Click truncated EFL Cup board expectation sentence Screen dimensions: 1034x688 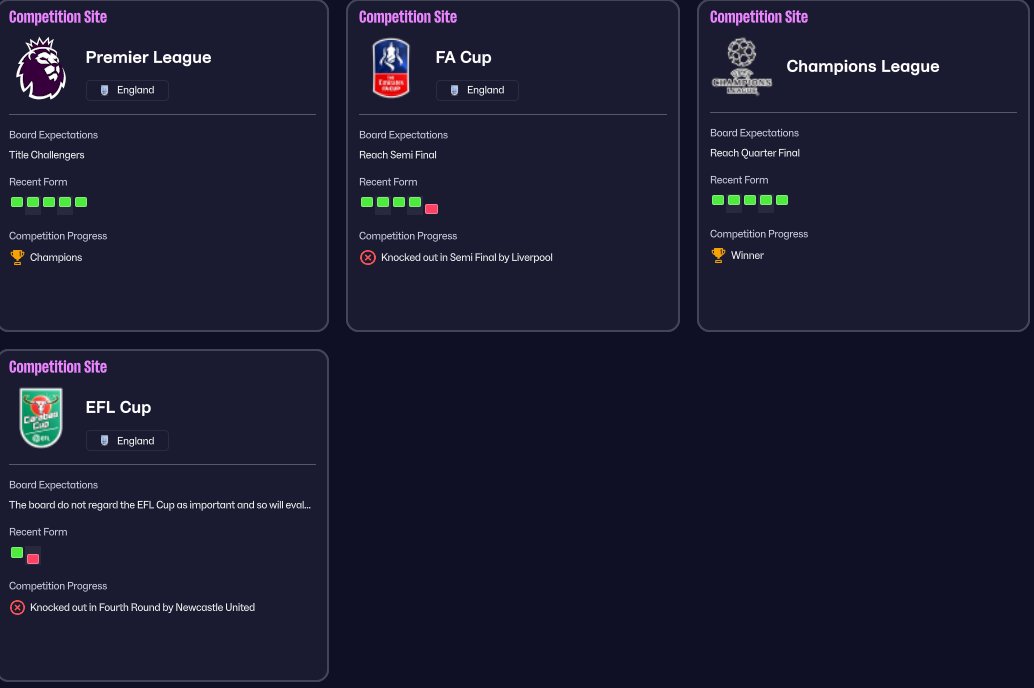click(160, 505)
